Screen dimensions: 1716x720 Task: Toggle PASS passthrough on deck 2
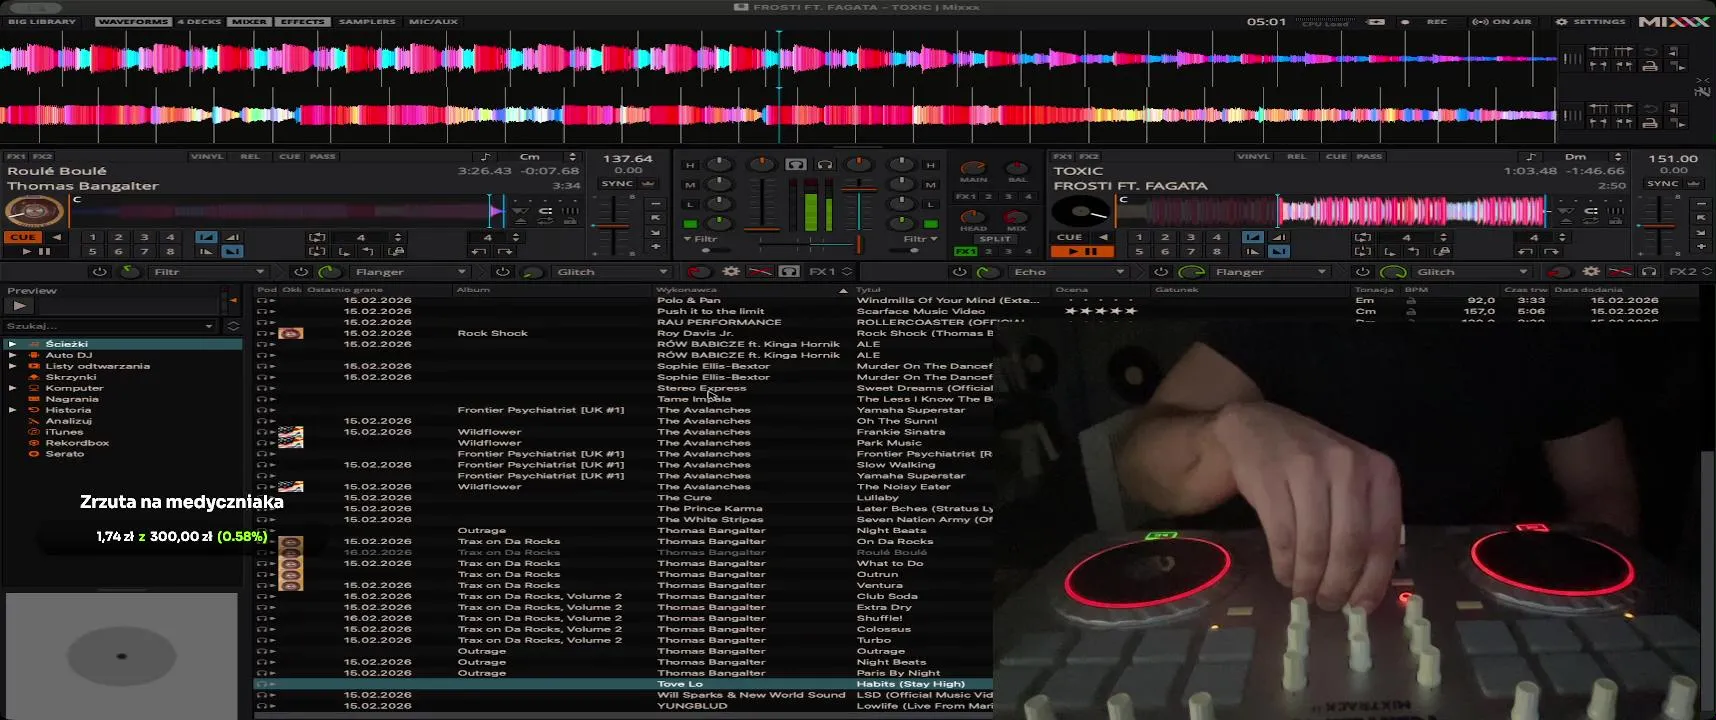tap(1369, 156)
